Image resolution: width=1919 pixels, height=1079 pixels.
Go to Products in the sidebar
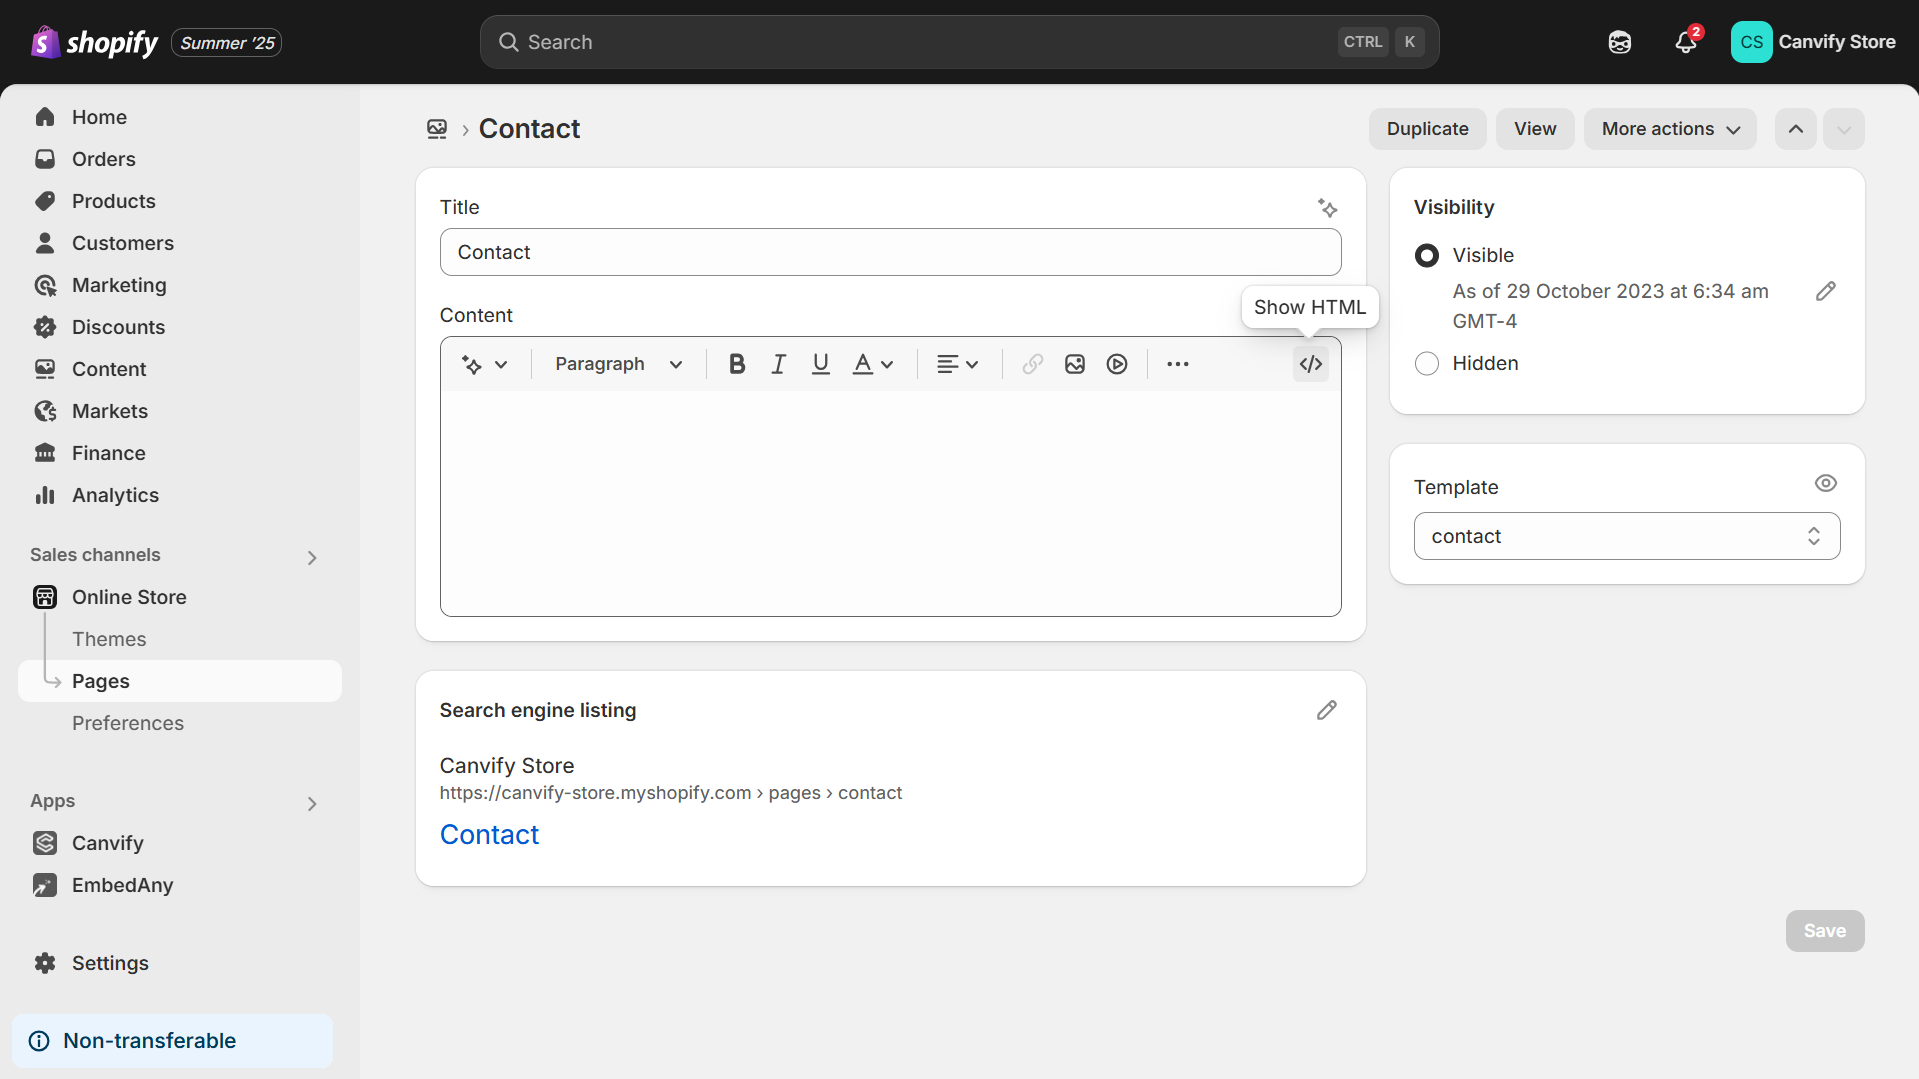[114, 201]
